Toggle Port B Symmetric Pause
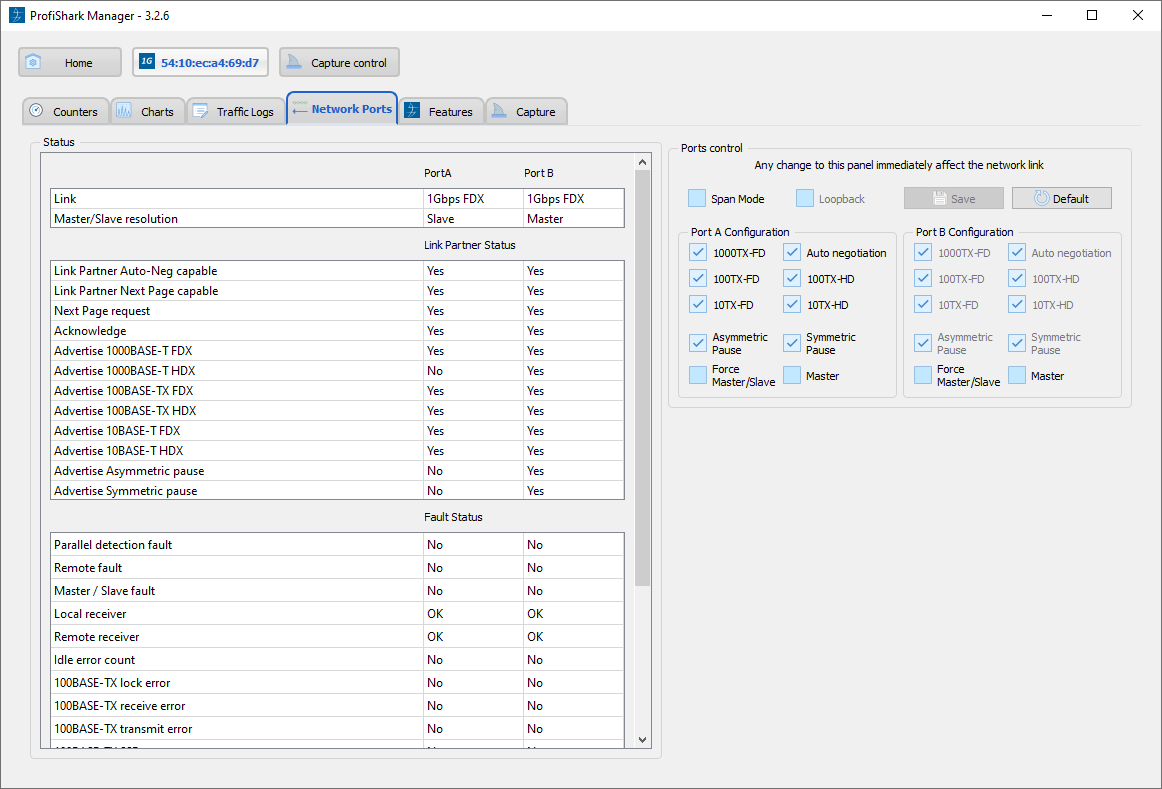The height and width of the screenshot is (789, 1162). [x=1017, y=343]
